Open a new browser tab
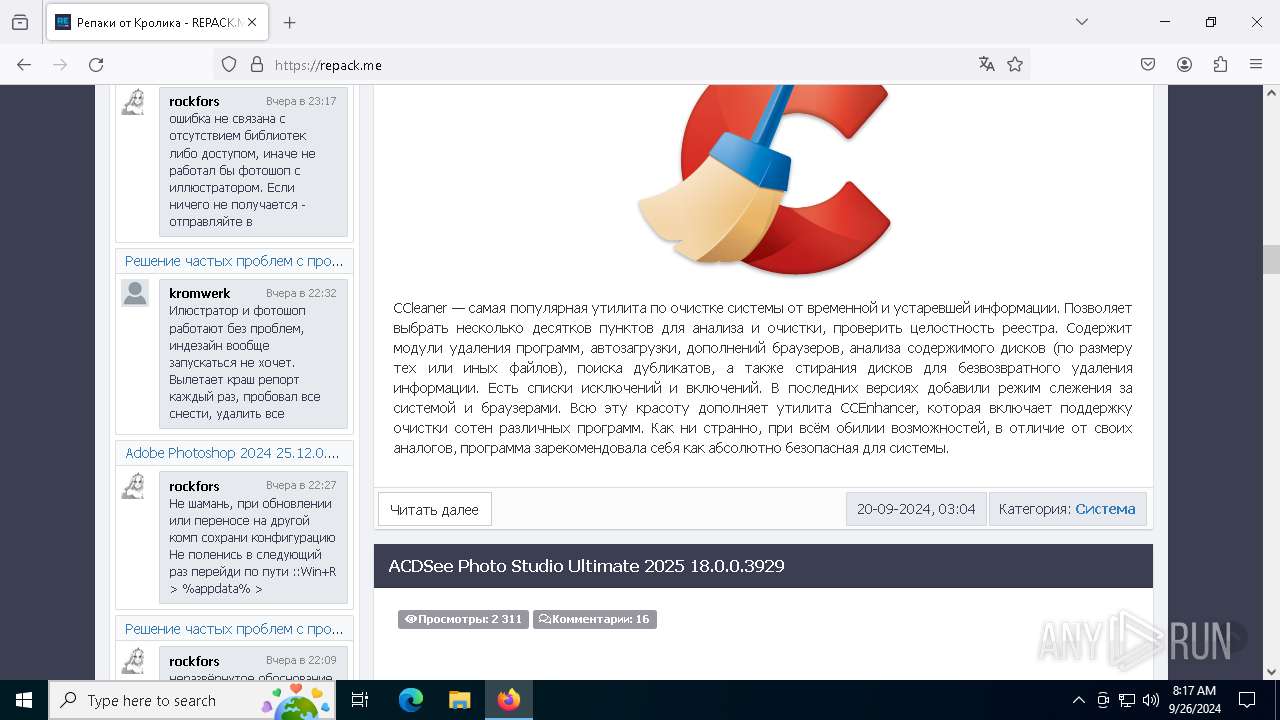Screen dimensions: 1280x720 click(x=290, y=22)
